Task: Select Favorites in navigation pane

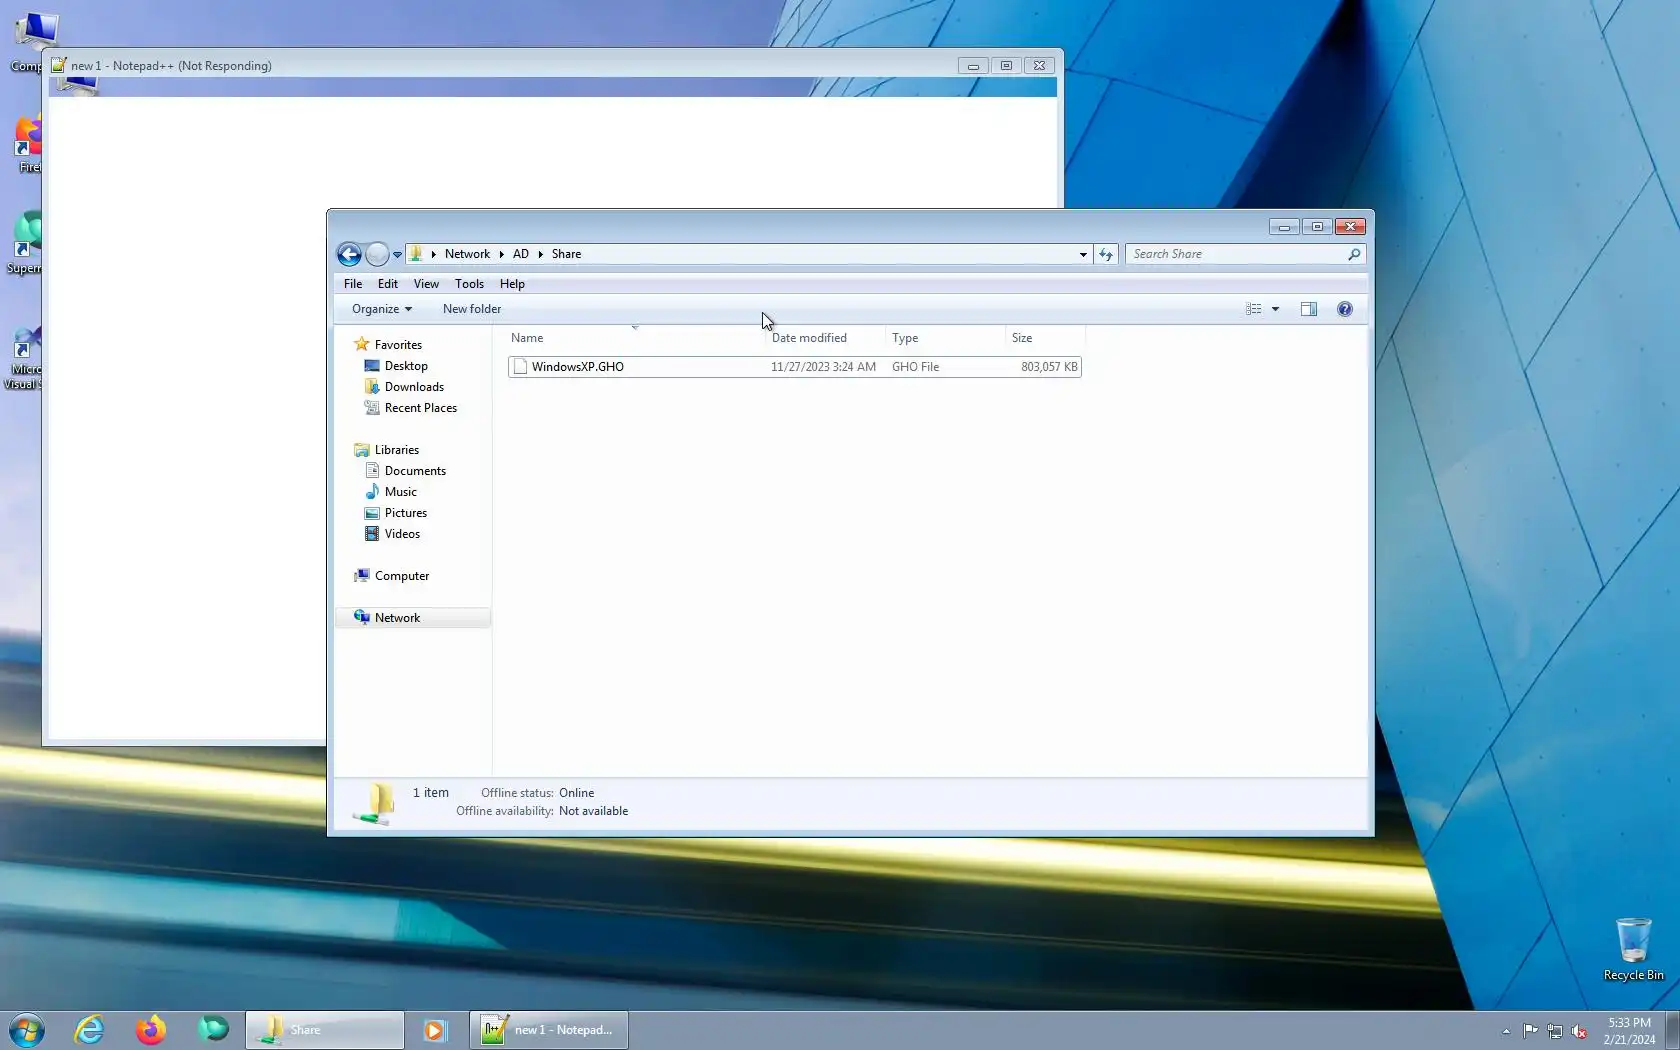Action: [x=398, y=345]
